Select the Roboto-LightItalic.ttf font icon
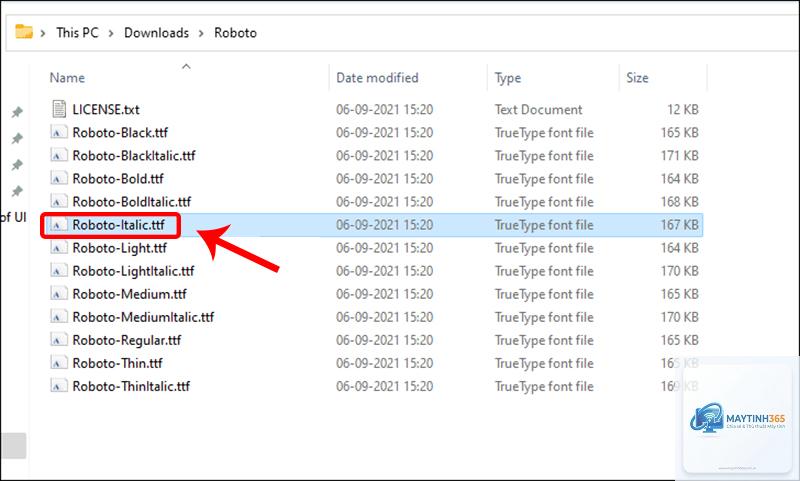 point(59,270)
